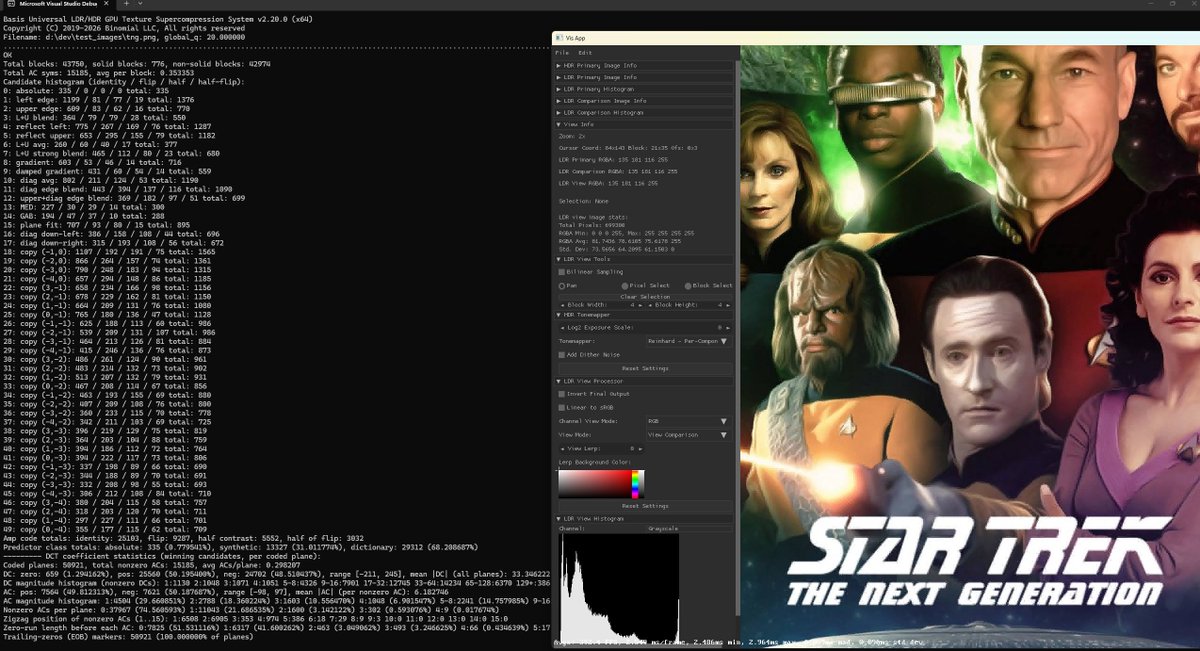The width and height of the screenshot is (1200, 651).
Task: Expand LDR Comparison Histogram section
Action: point(645,113)
